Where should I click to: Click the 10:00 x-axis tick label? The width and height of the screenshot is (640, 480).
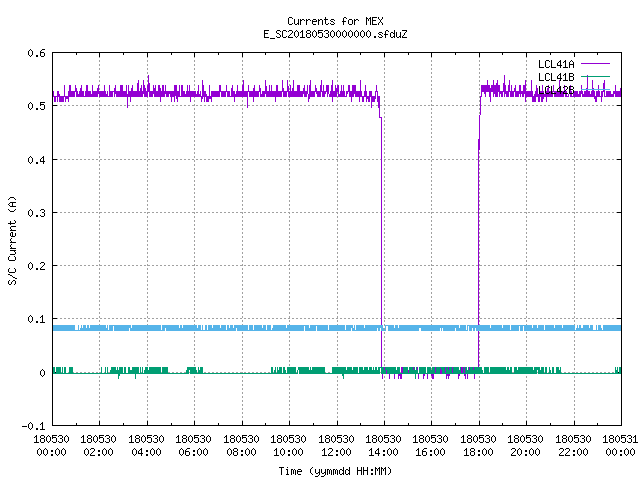coord(288,452)
